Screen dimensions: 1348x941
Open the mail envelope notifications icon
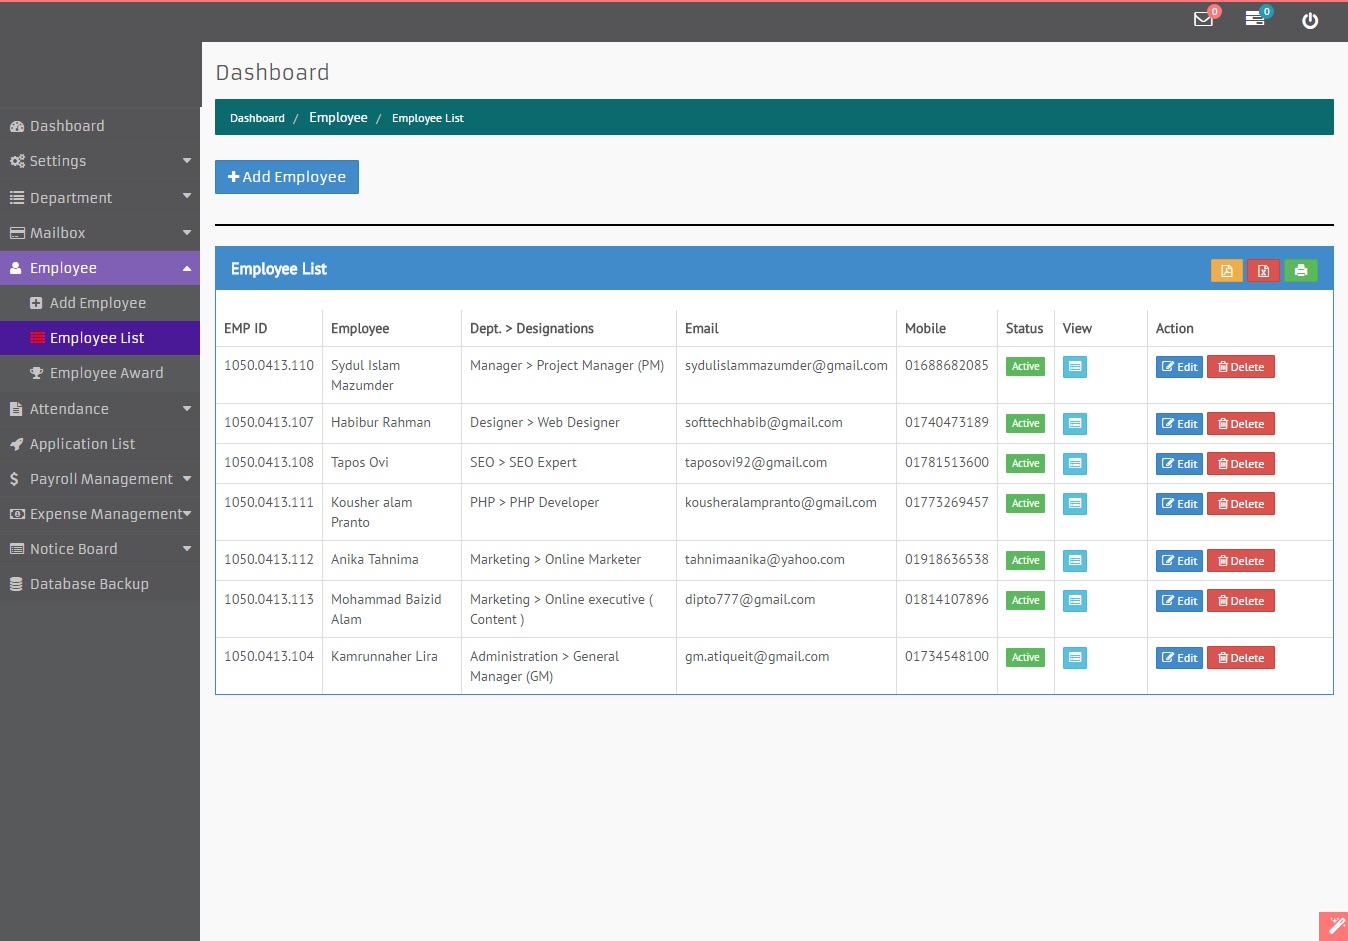[x=1204, y=19]
